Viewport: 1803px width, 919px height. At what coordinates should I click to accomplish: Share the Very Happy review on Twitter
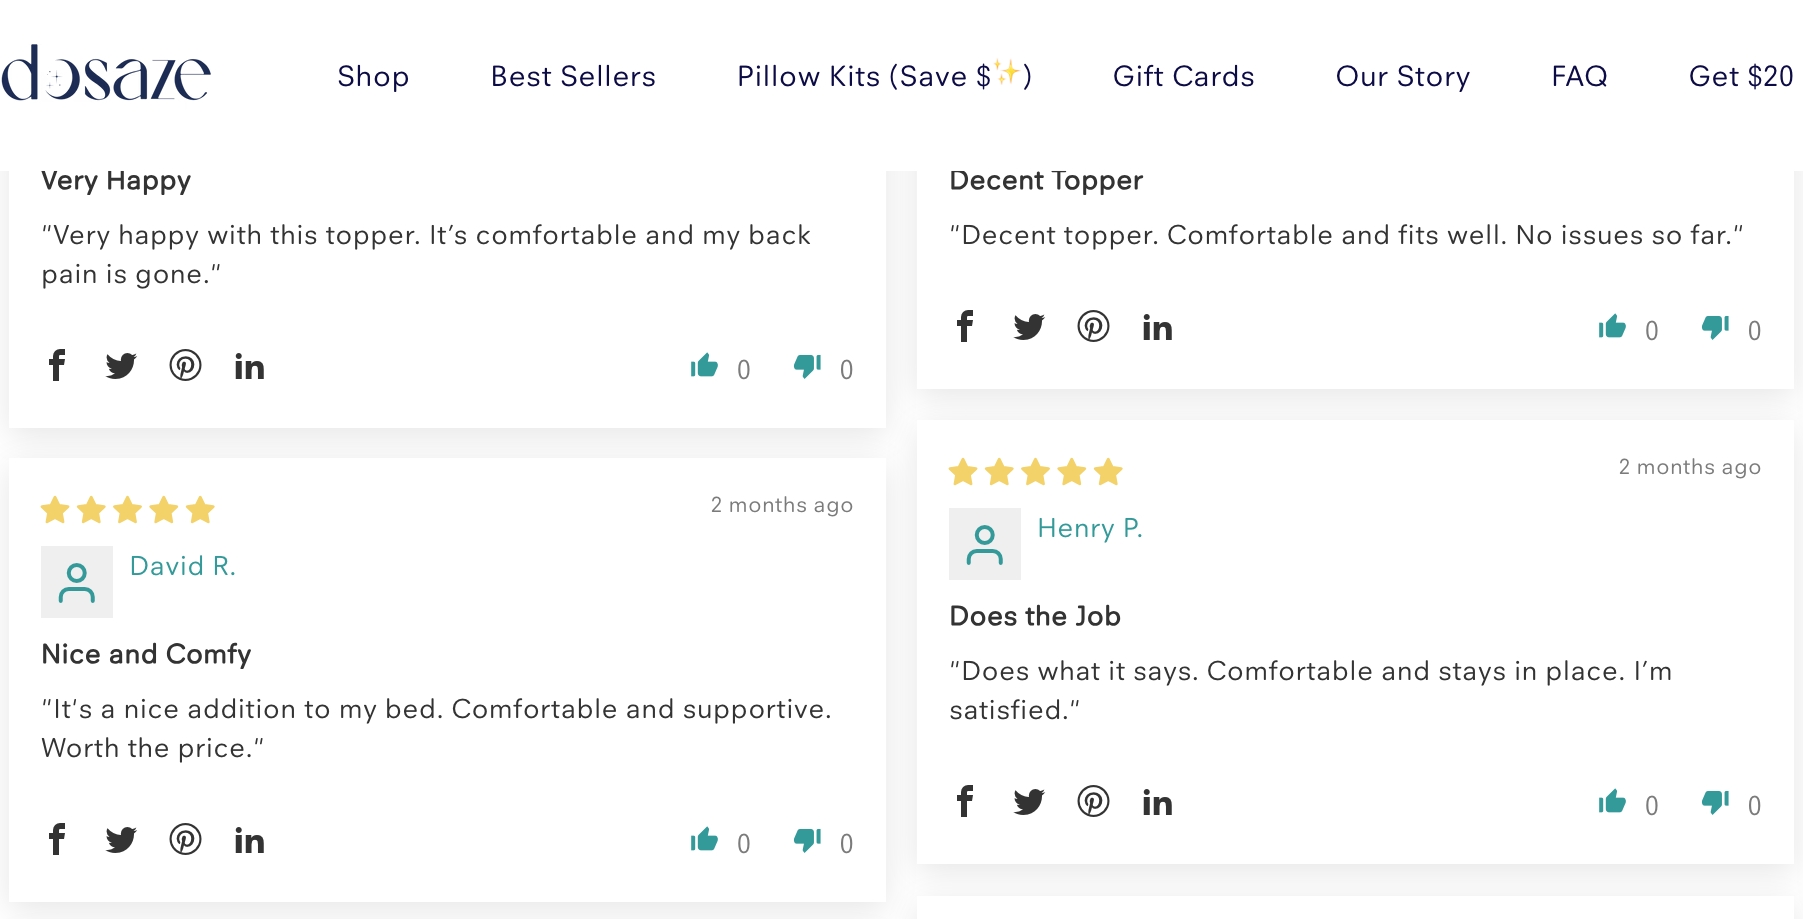pyautogui.click(x=121, y=366)
